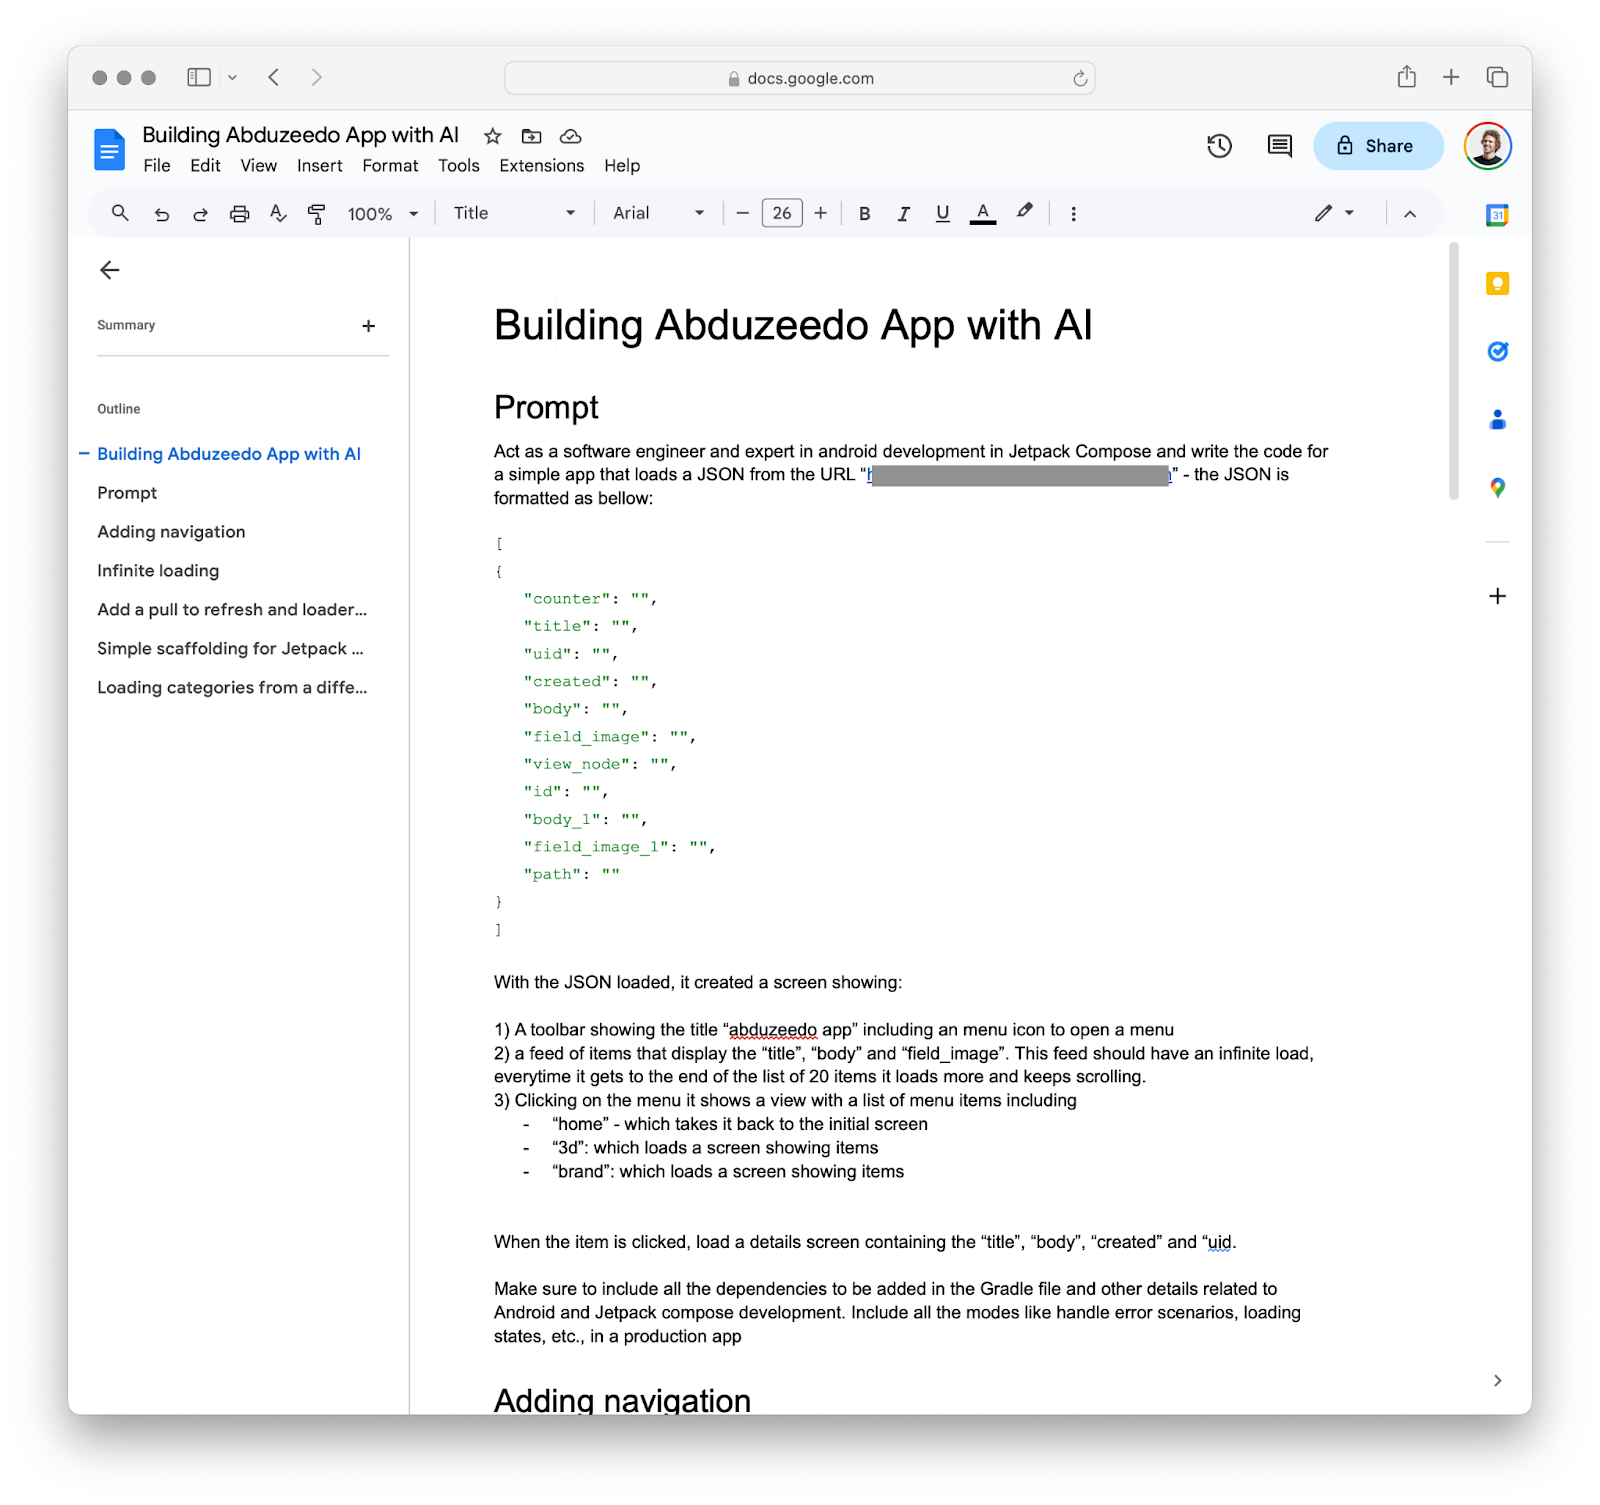Print the document
This screenshot has height=1505, width=1600.
pyautogui.click(x=239, y=214)
